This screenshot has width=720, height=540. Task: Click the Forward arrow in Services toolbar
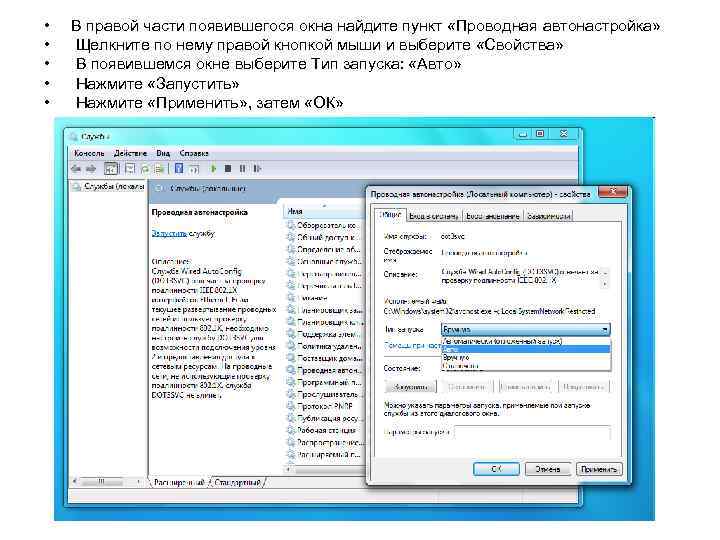pos(91,169)
